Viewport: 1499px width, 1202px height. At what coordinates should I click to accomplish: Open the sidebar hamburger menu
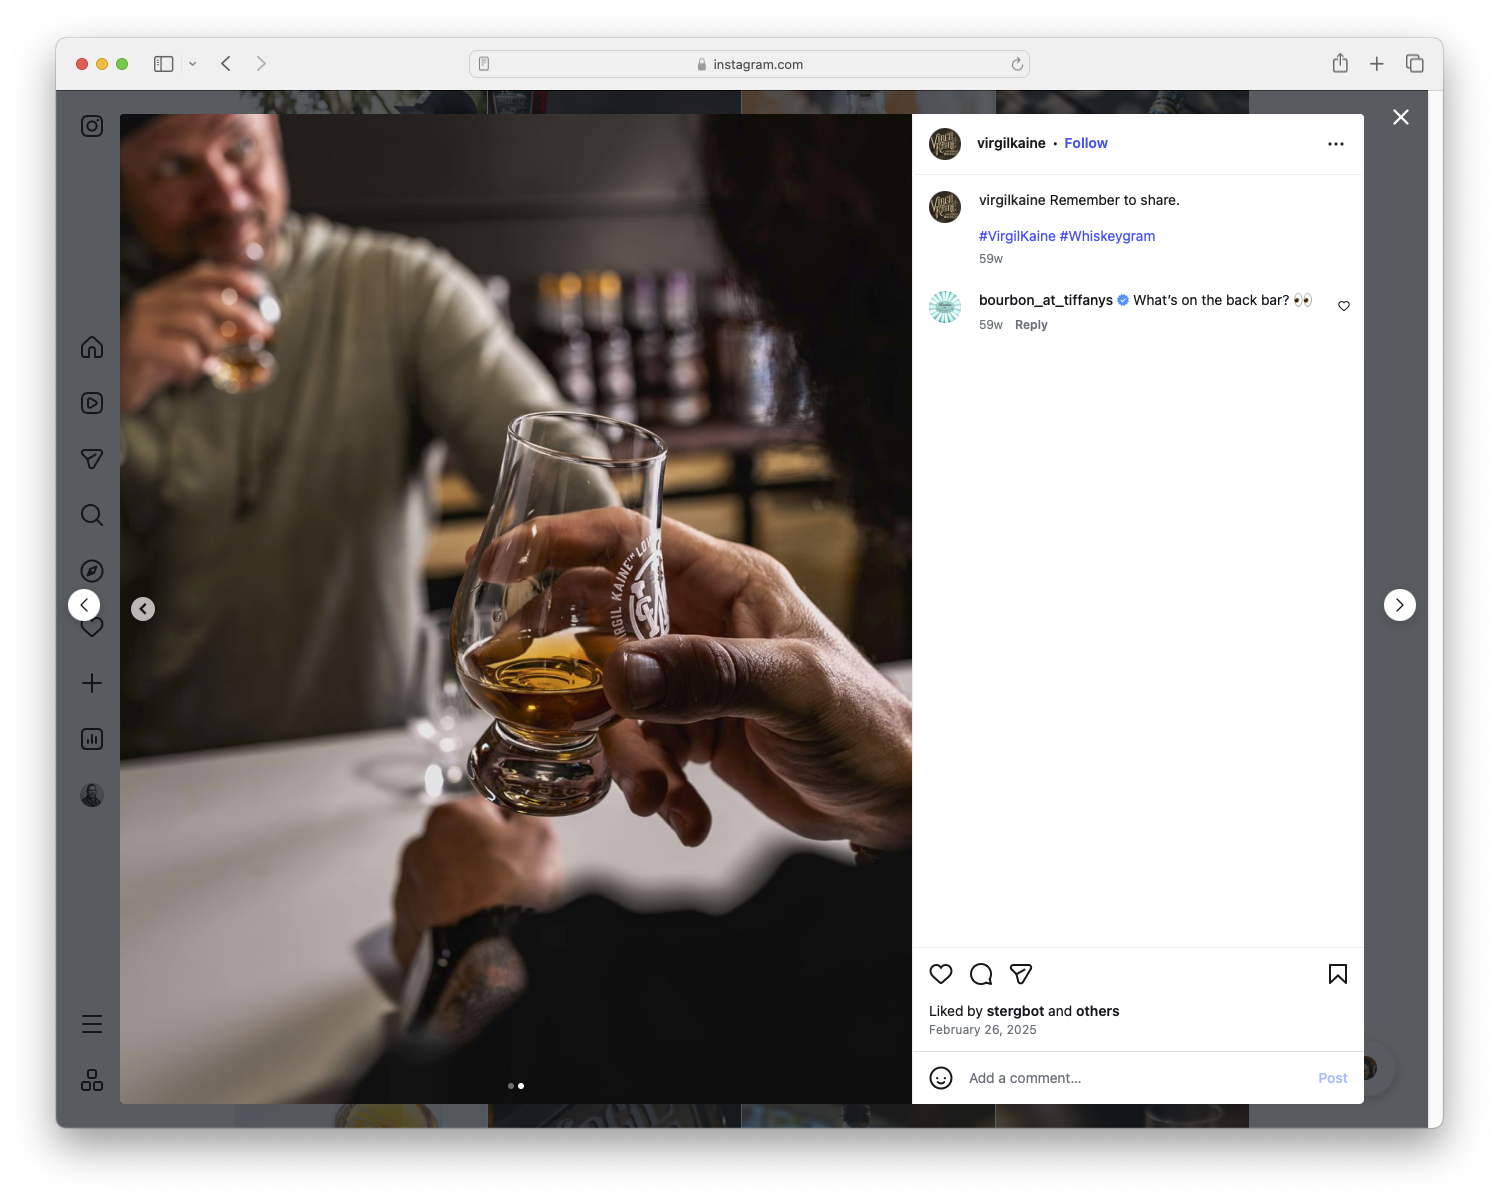[x=91, y=1023]
